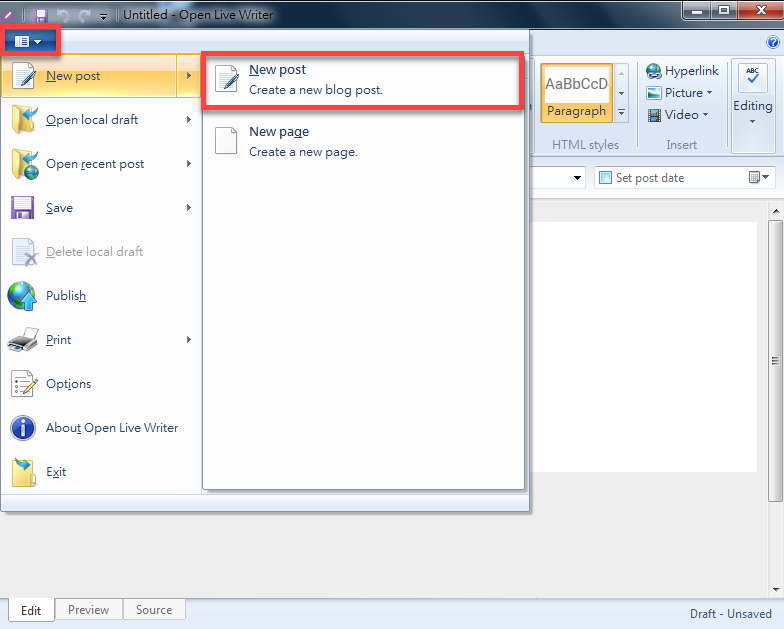Insert a Hyperlink
The height and width of the screenshot is (629, 784).
click(x=682, y=71)
